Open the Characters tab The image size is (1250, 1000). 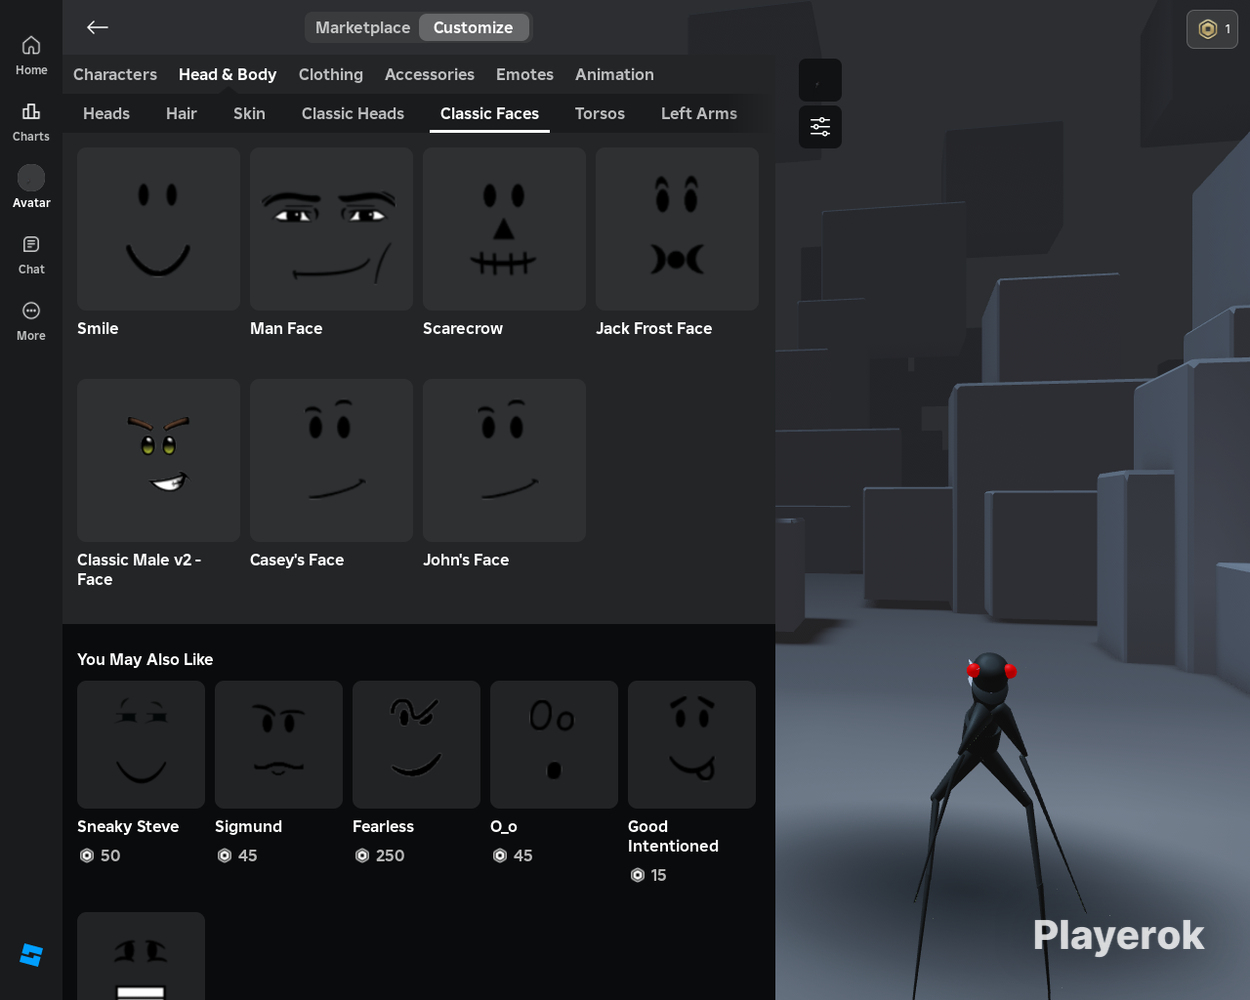point(115,74)
